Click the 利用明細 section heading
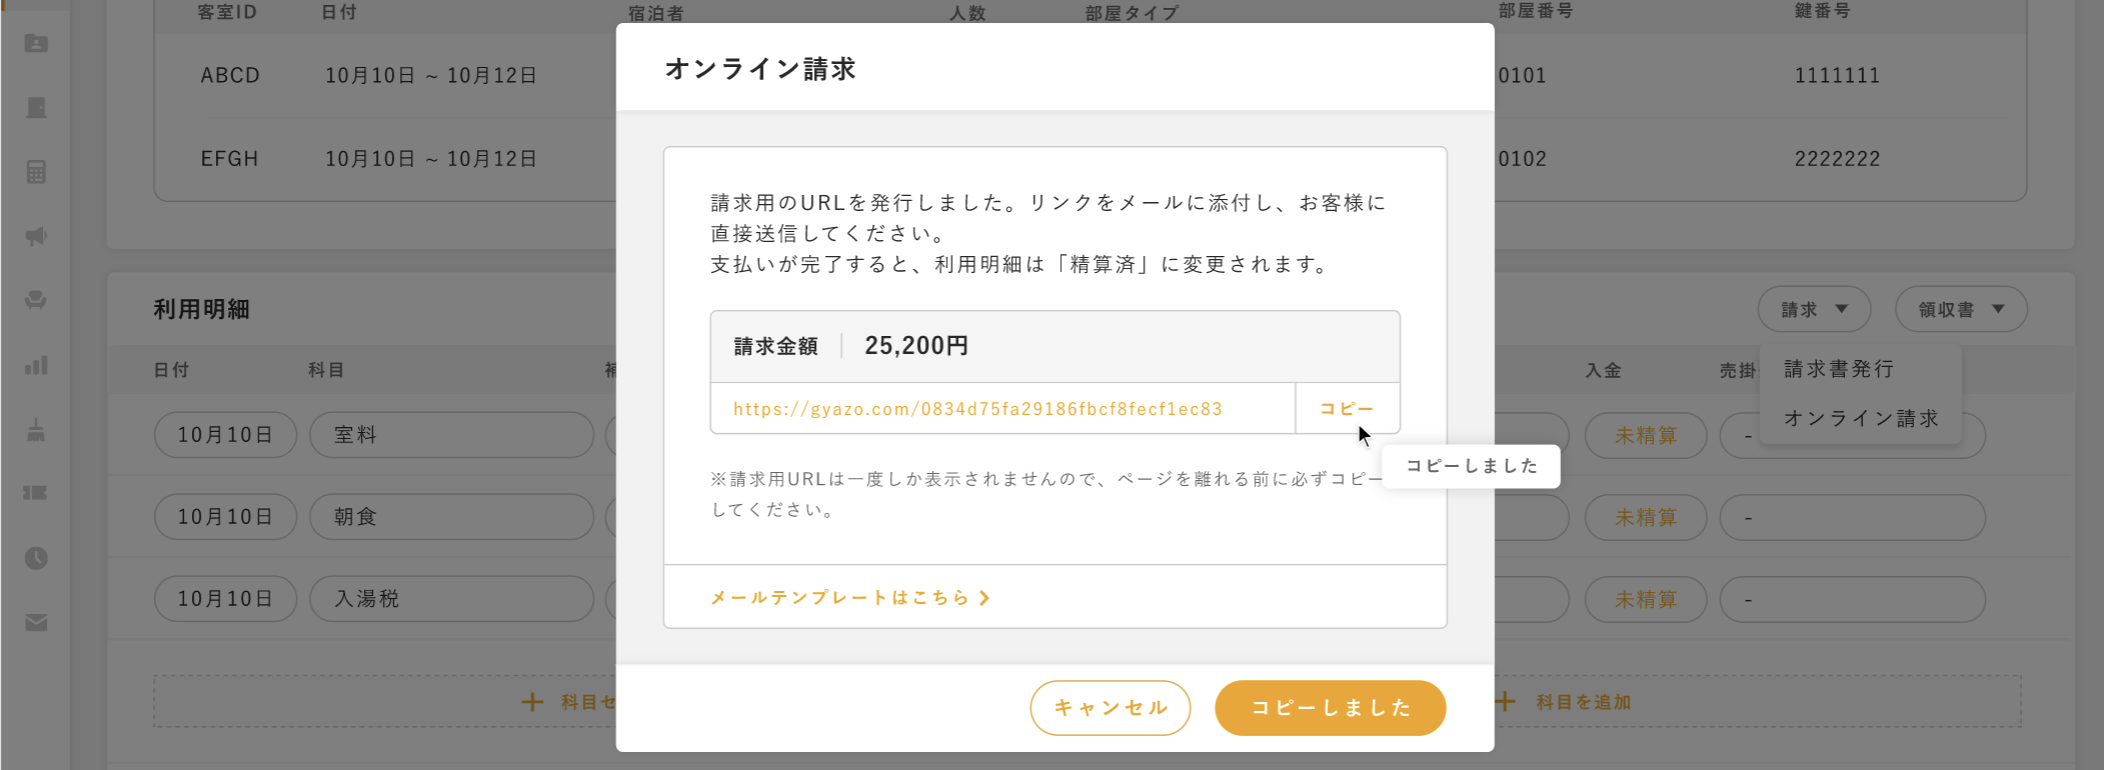The image size is (2104, 770). pyautogui.click(x=201, y=310)
